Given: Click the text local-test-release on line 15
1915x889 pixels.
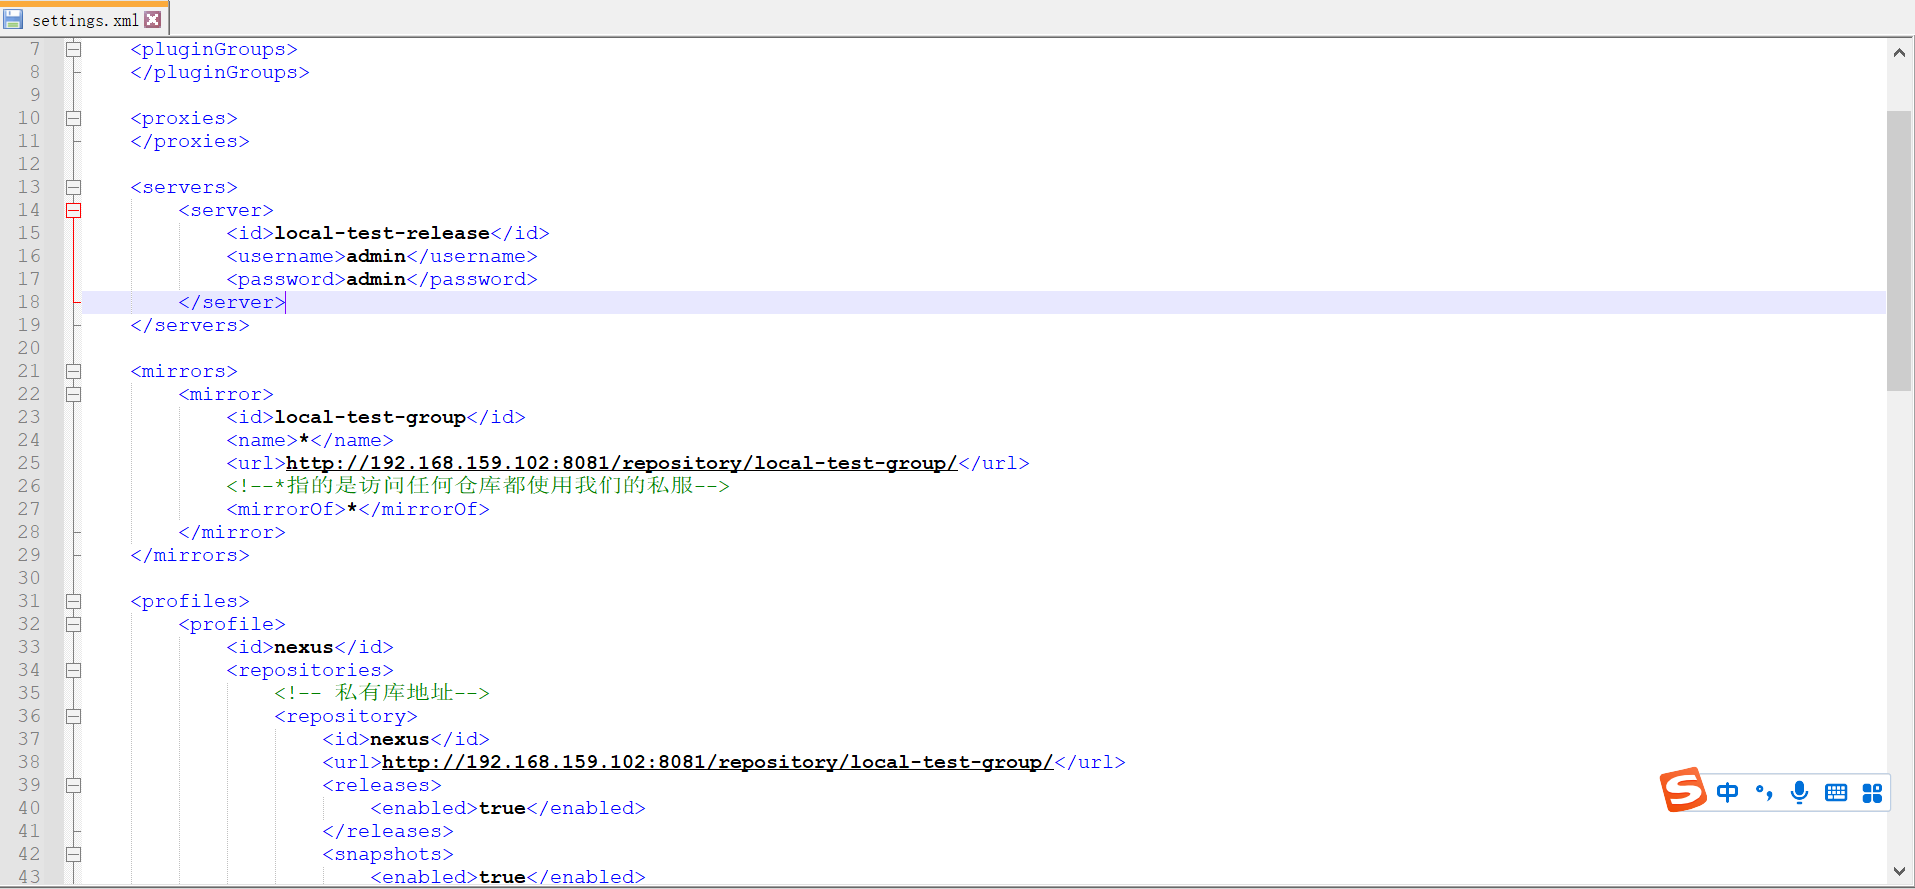Looking at the screenshot, I should click(x=382, y=233).
